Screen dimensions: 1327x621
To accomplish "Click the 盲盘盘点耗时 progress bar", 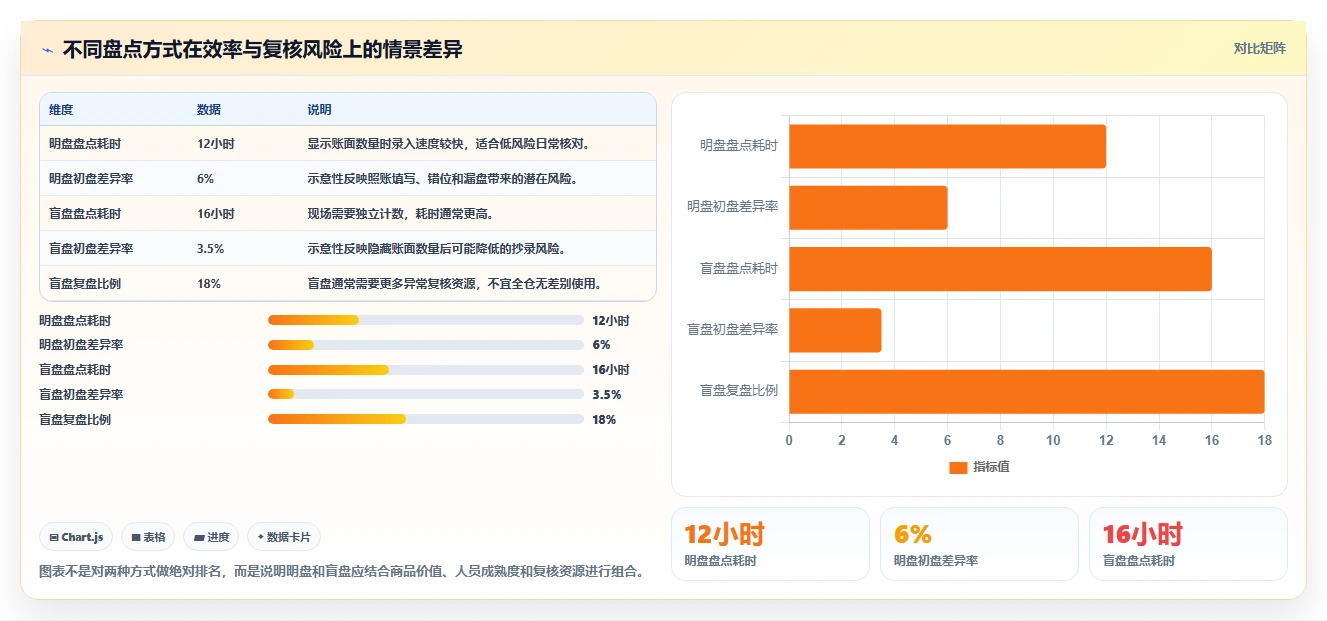I will click(x=425, y=370).
